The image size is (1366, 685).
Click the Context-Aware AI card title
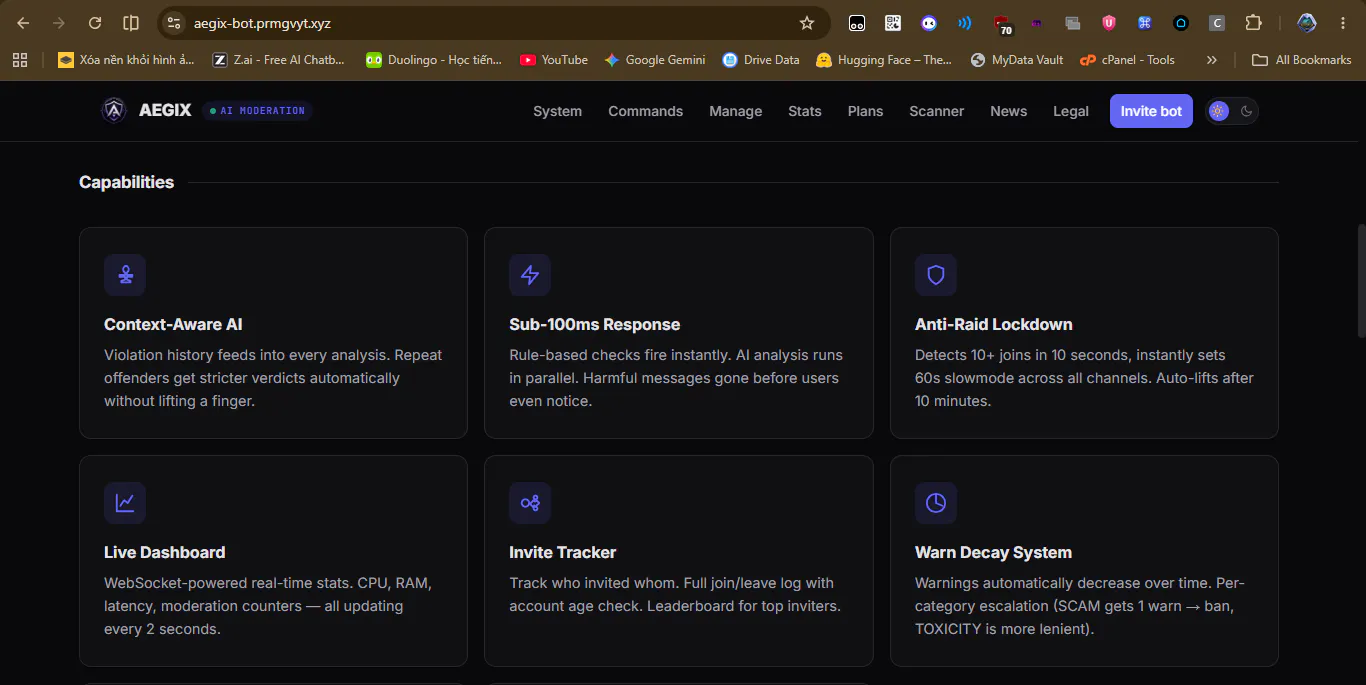[x=173, y=324]
